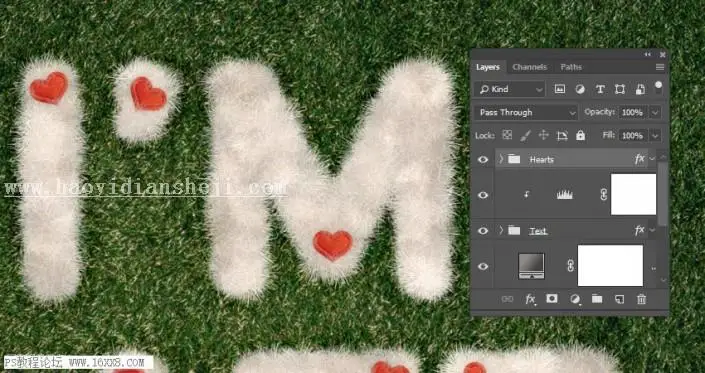Hide the gradient fill layer
This screenshot has height=373, width=705.
coord(483,266)
